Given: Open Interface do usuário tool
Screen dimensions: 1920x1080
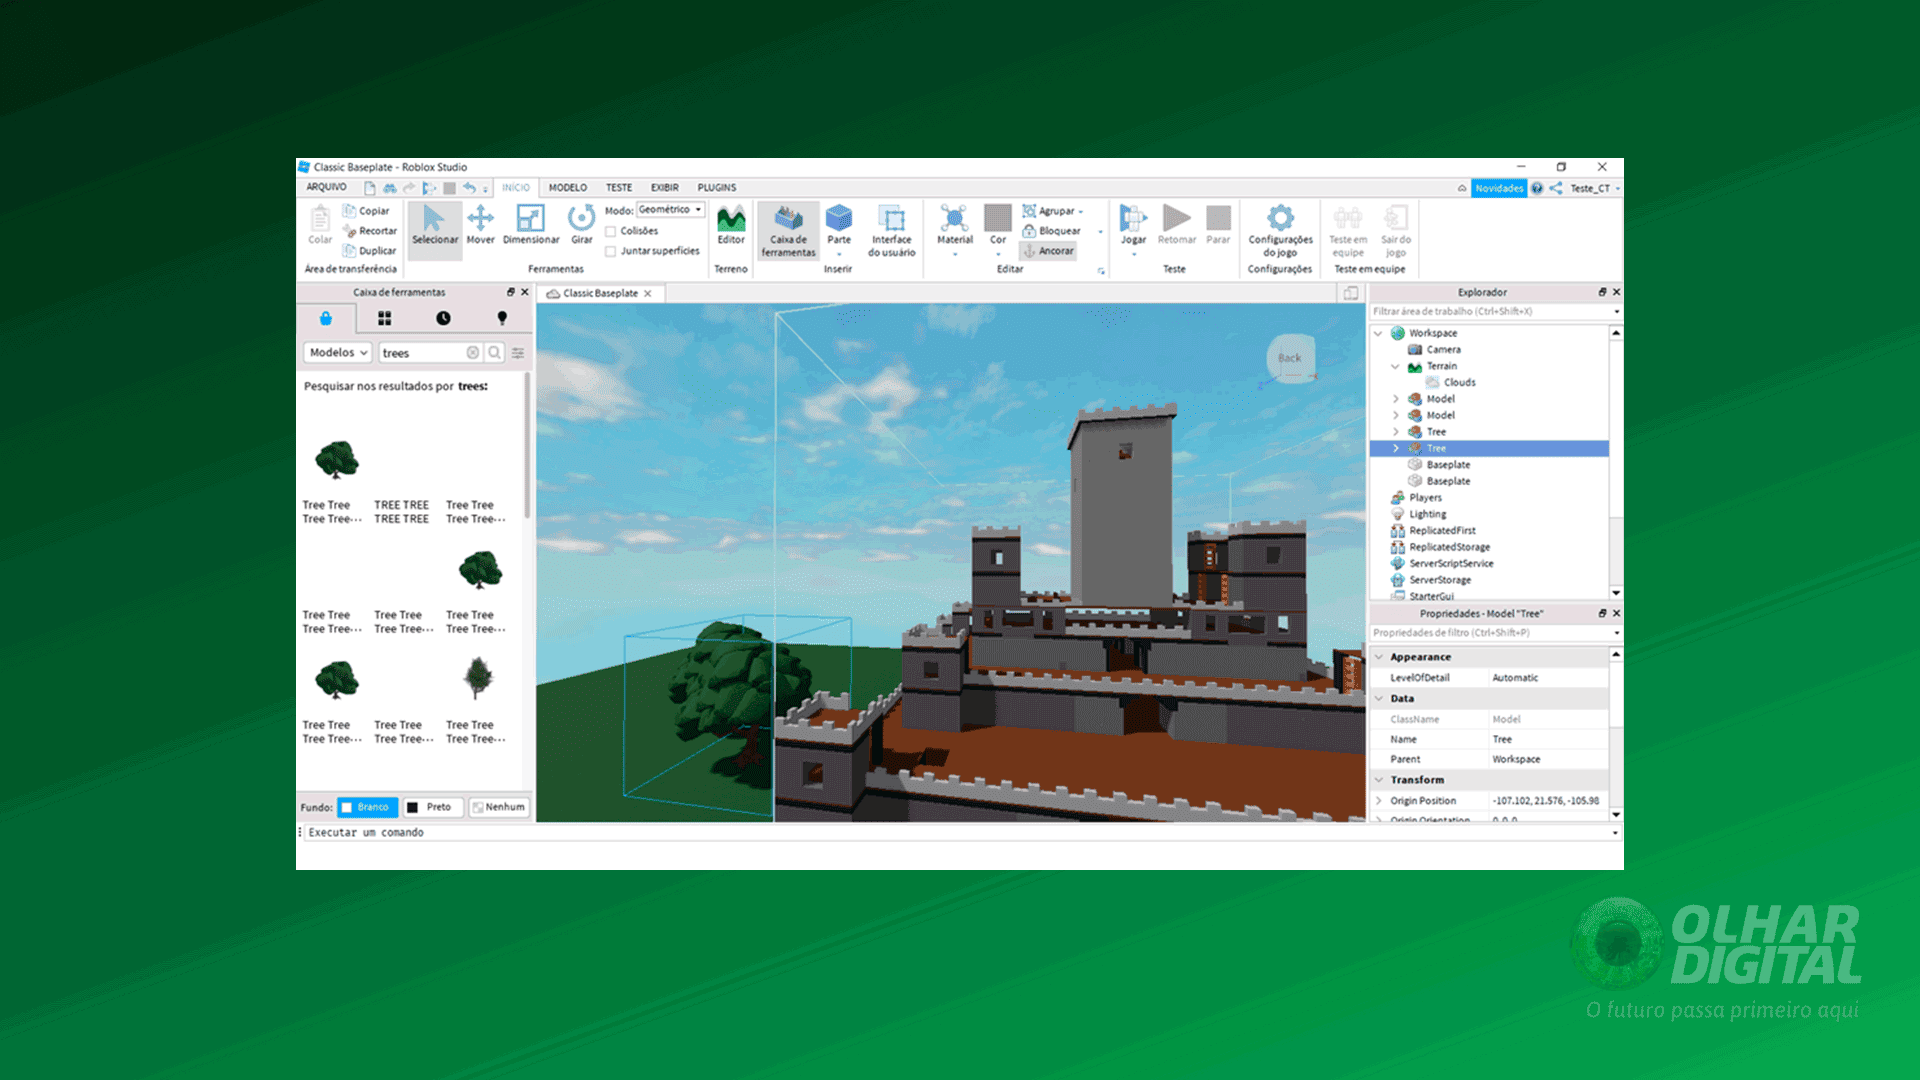Looking at the screenshot, I should pos(891,231).
